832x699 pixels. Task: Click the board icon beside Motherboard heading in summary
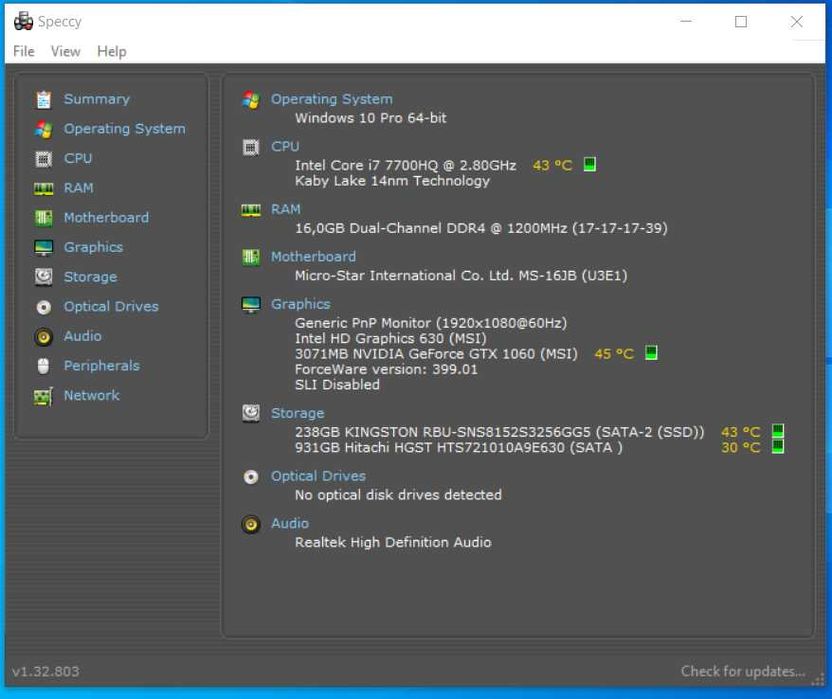pos(251,257)
